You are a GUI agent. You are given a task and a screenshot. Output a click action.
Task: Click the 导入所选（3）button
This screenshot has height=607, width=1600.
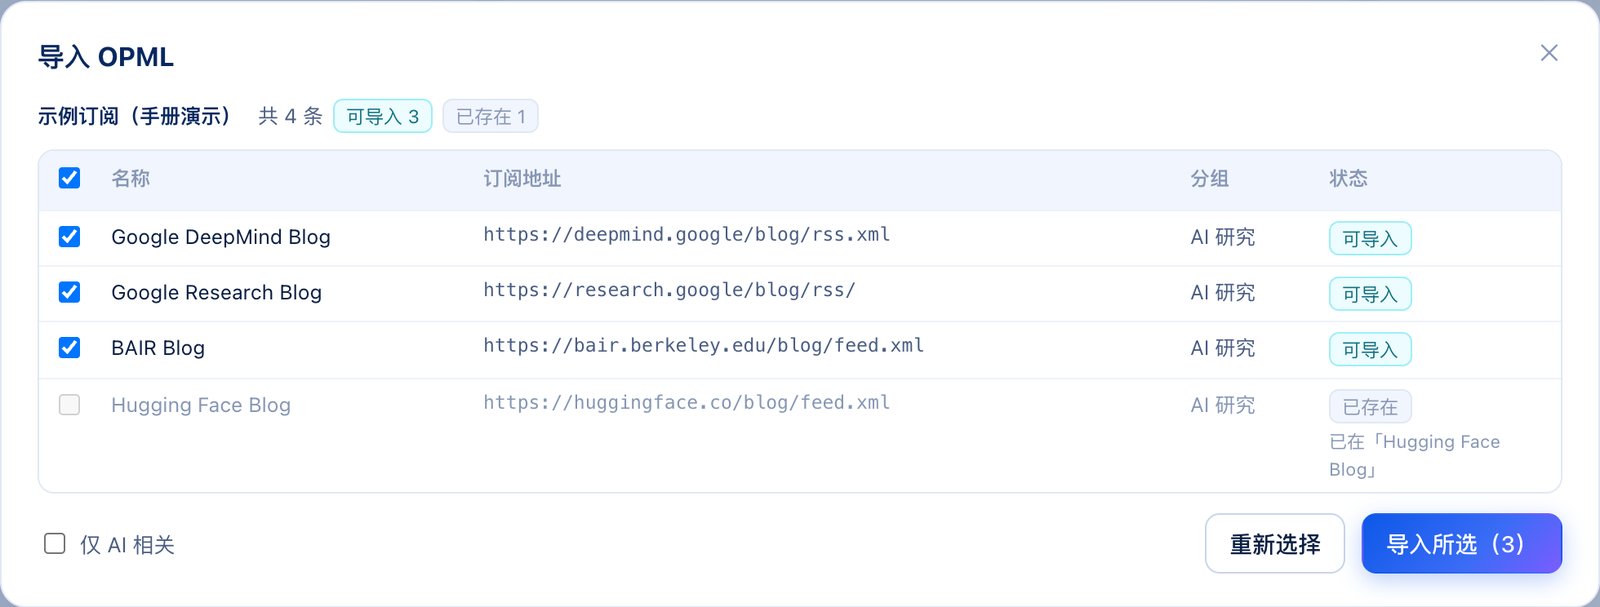coord(1461,543)
